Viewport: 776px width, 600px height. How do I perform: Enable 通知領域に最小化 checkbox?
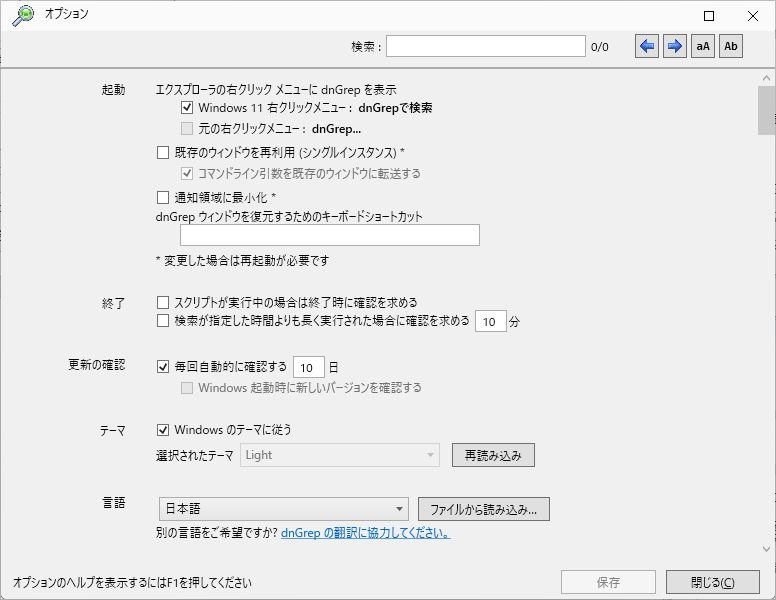point(163,198)
